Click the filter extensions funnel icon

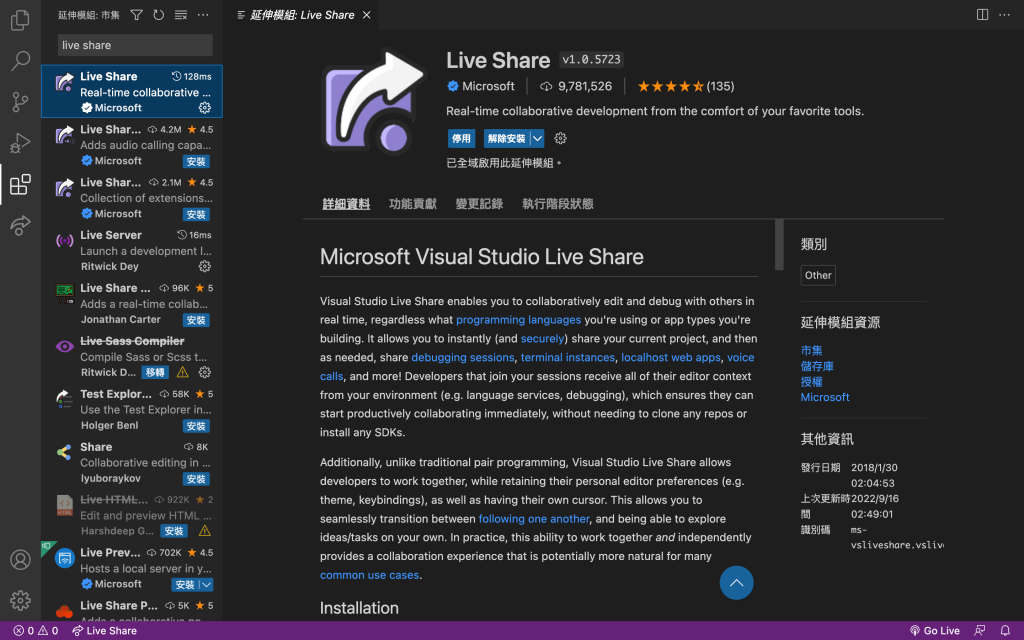click(136, 14)
